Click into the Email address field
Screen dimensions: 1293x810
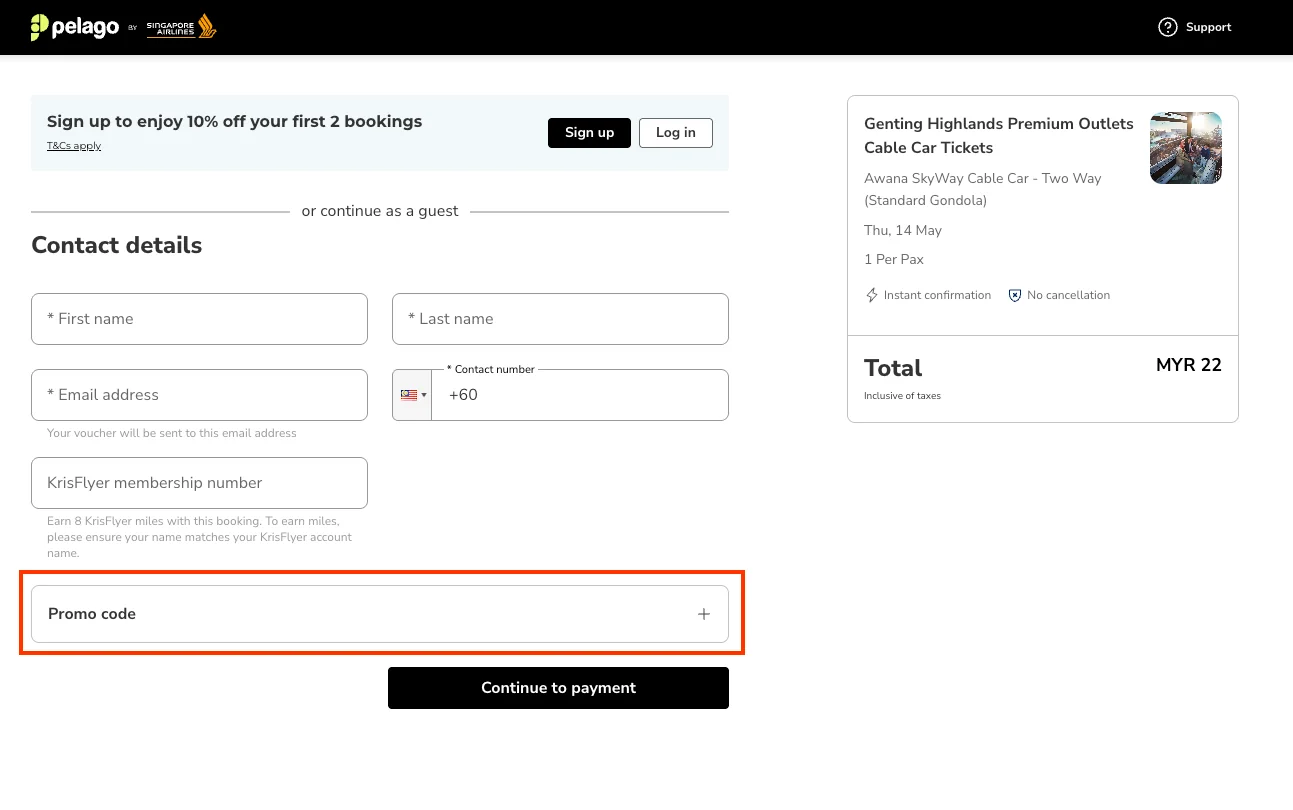[199, 395]
